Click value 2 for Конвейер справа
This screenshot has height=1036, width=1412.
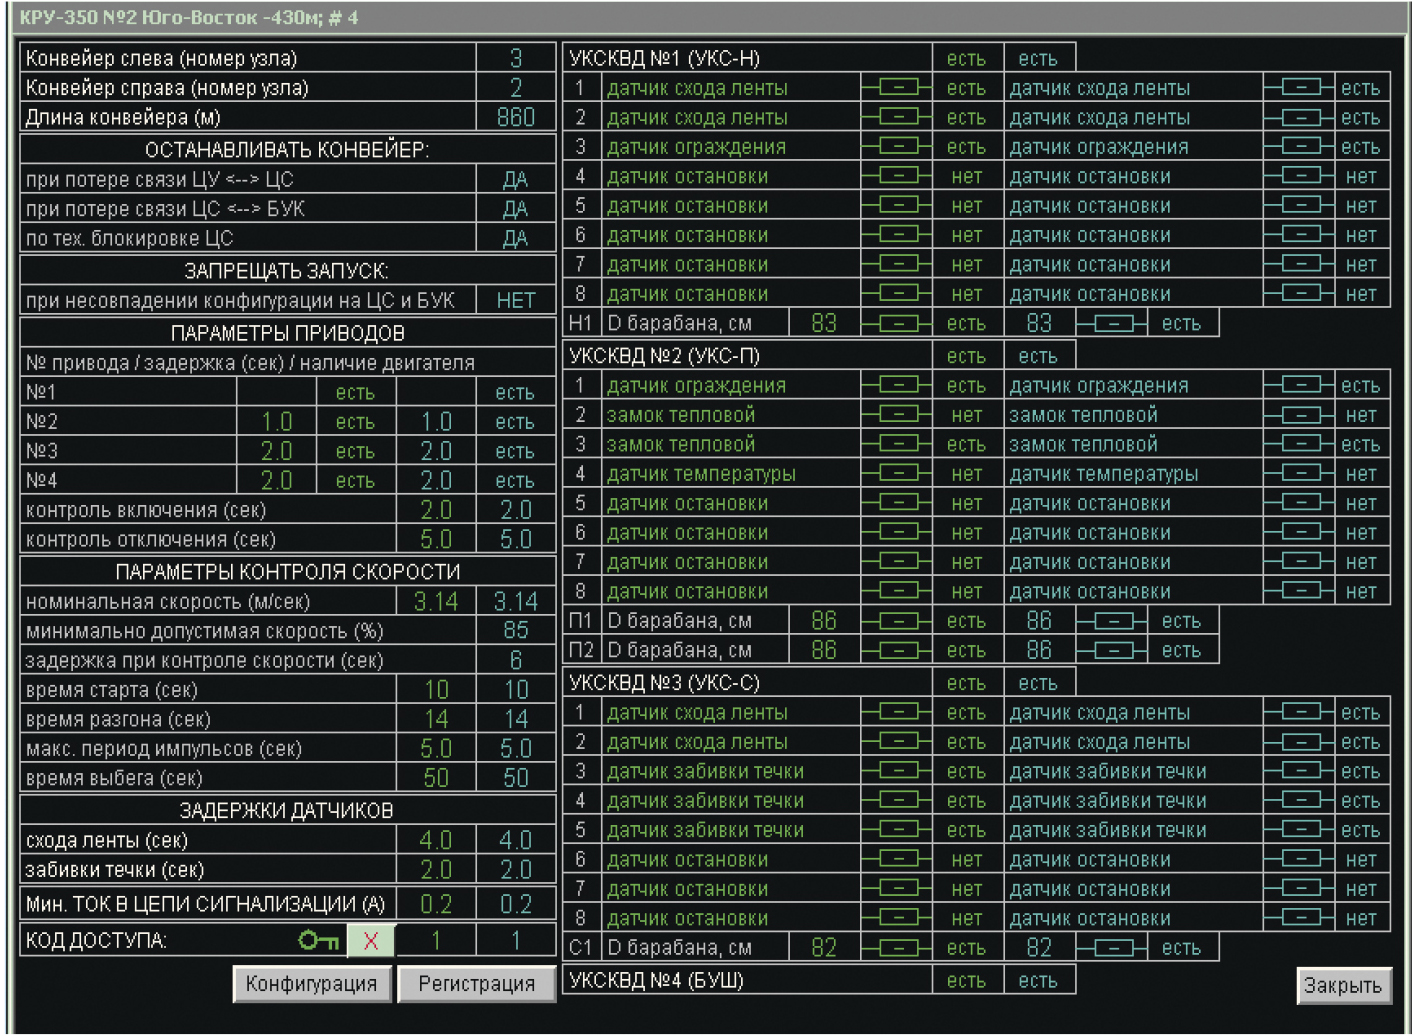(516, 88)
